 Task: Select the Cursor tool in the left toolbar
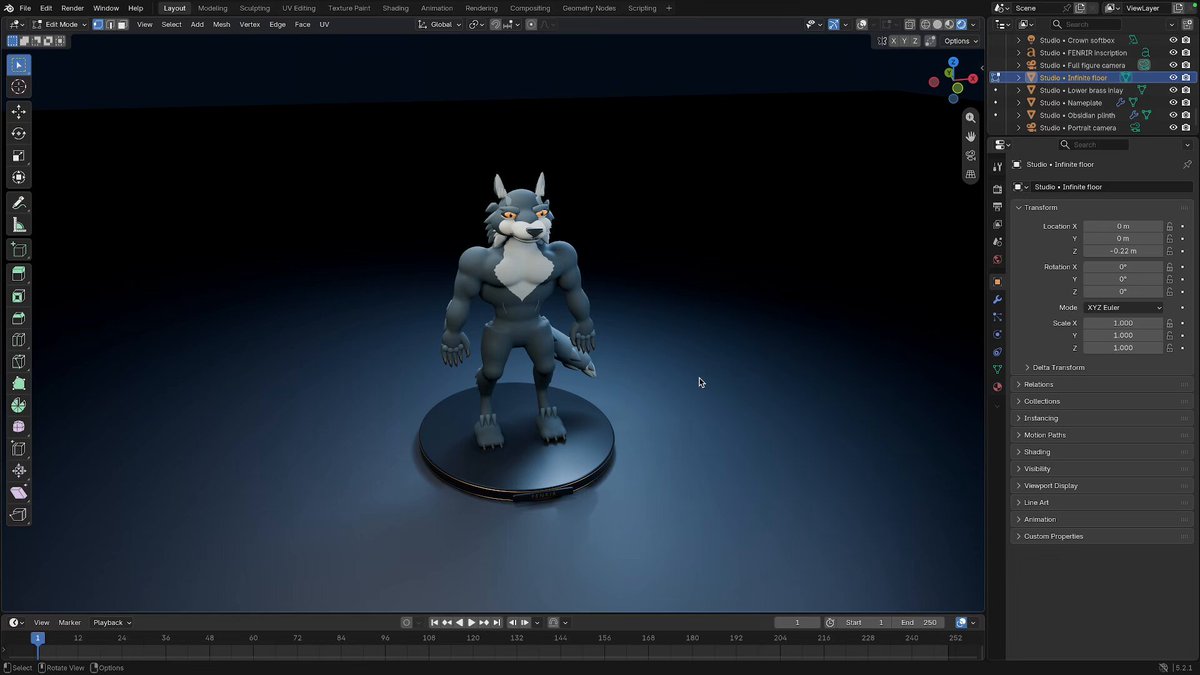tap(18, 87)
